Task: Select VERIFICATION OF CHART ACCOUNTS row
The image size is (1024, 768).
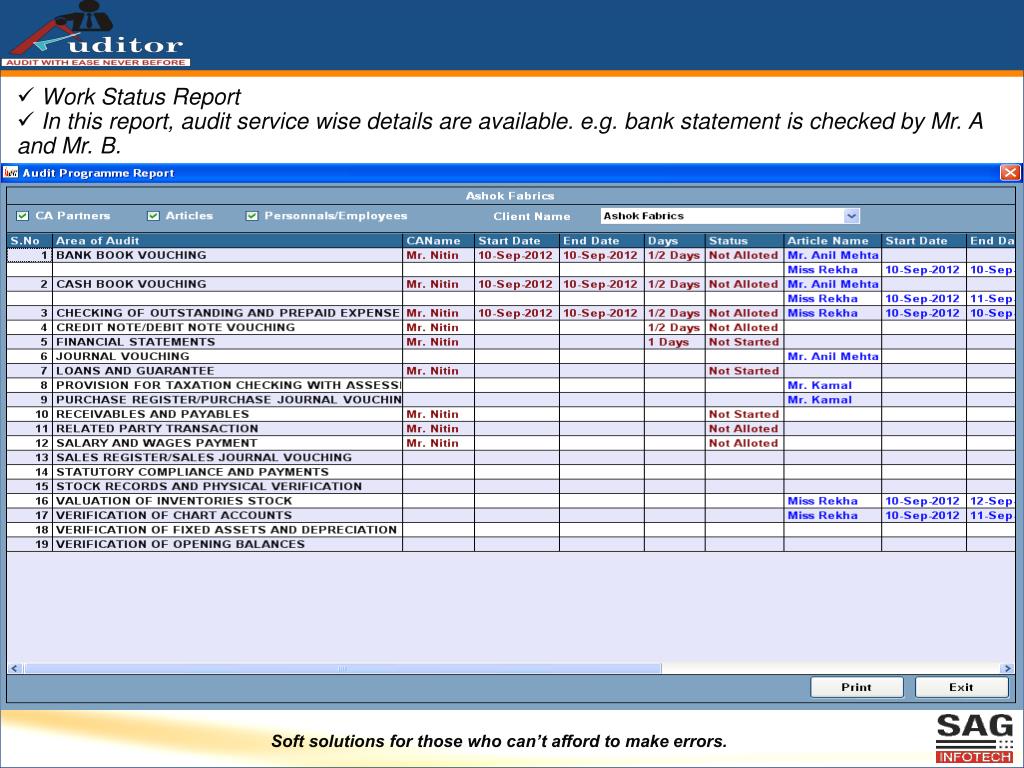Action: tap(511, 515)
